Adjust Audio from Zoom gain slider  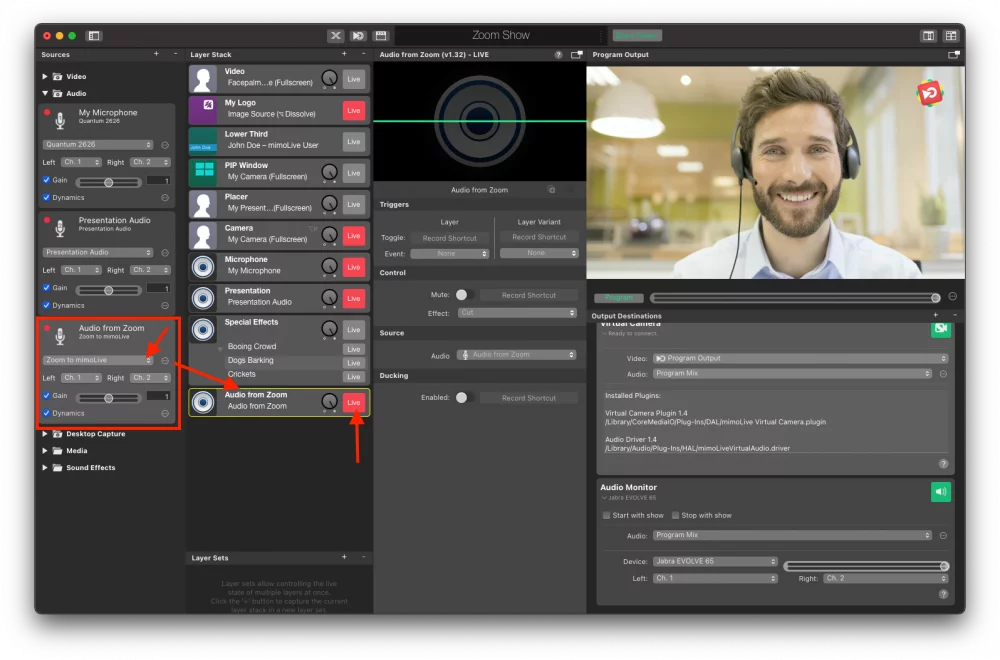(108, 398)
